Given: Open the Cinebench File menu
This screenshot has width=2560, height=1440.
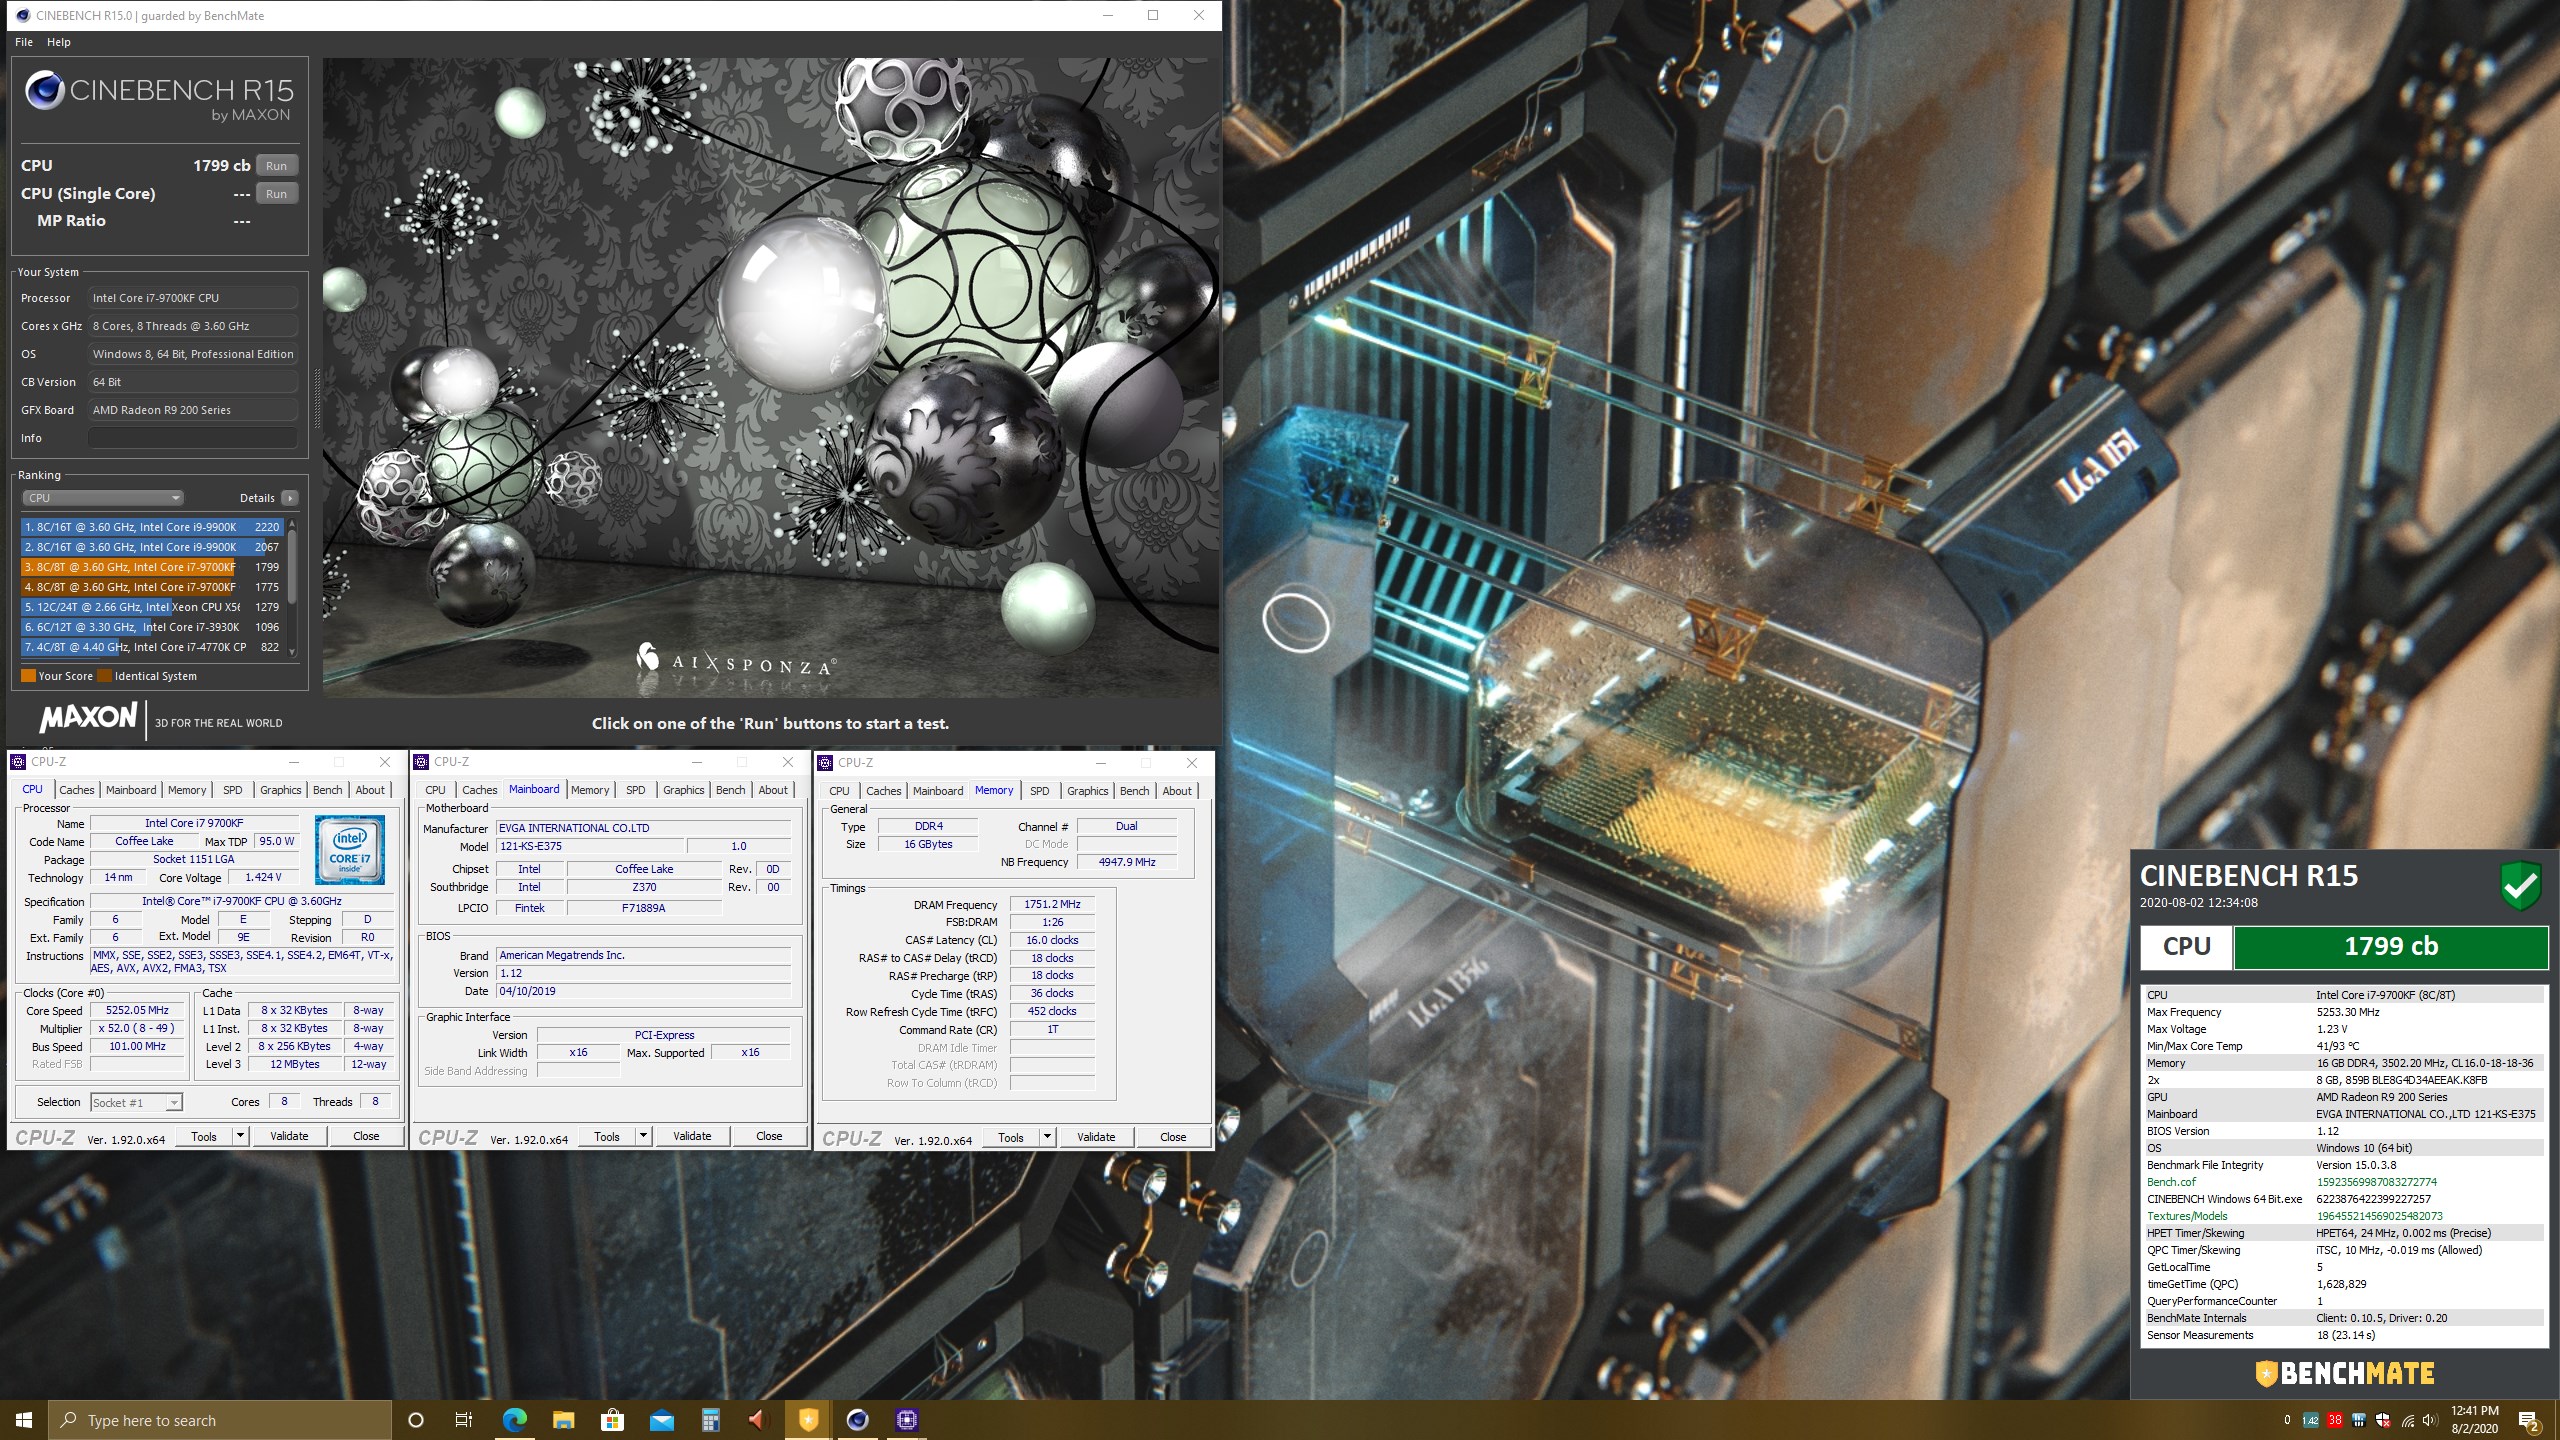Looking at the screenshot, I should 24,42.
